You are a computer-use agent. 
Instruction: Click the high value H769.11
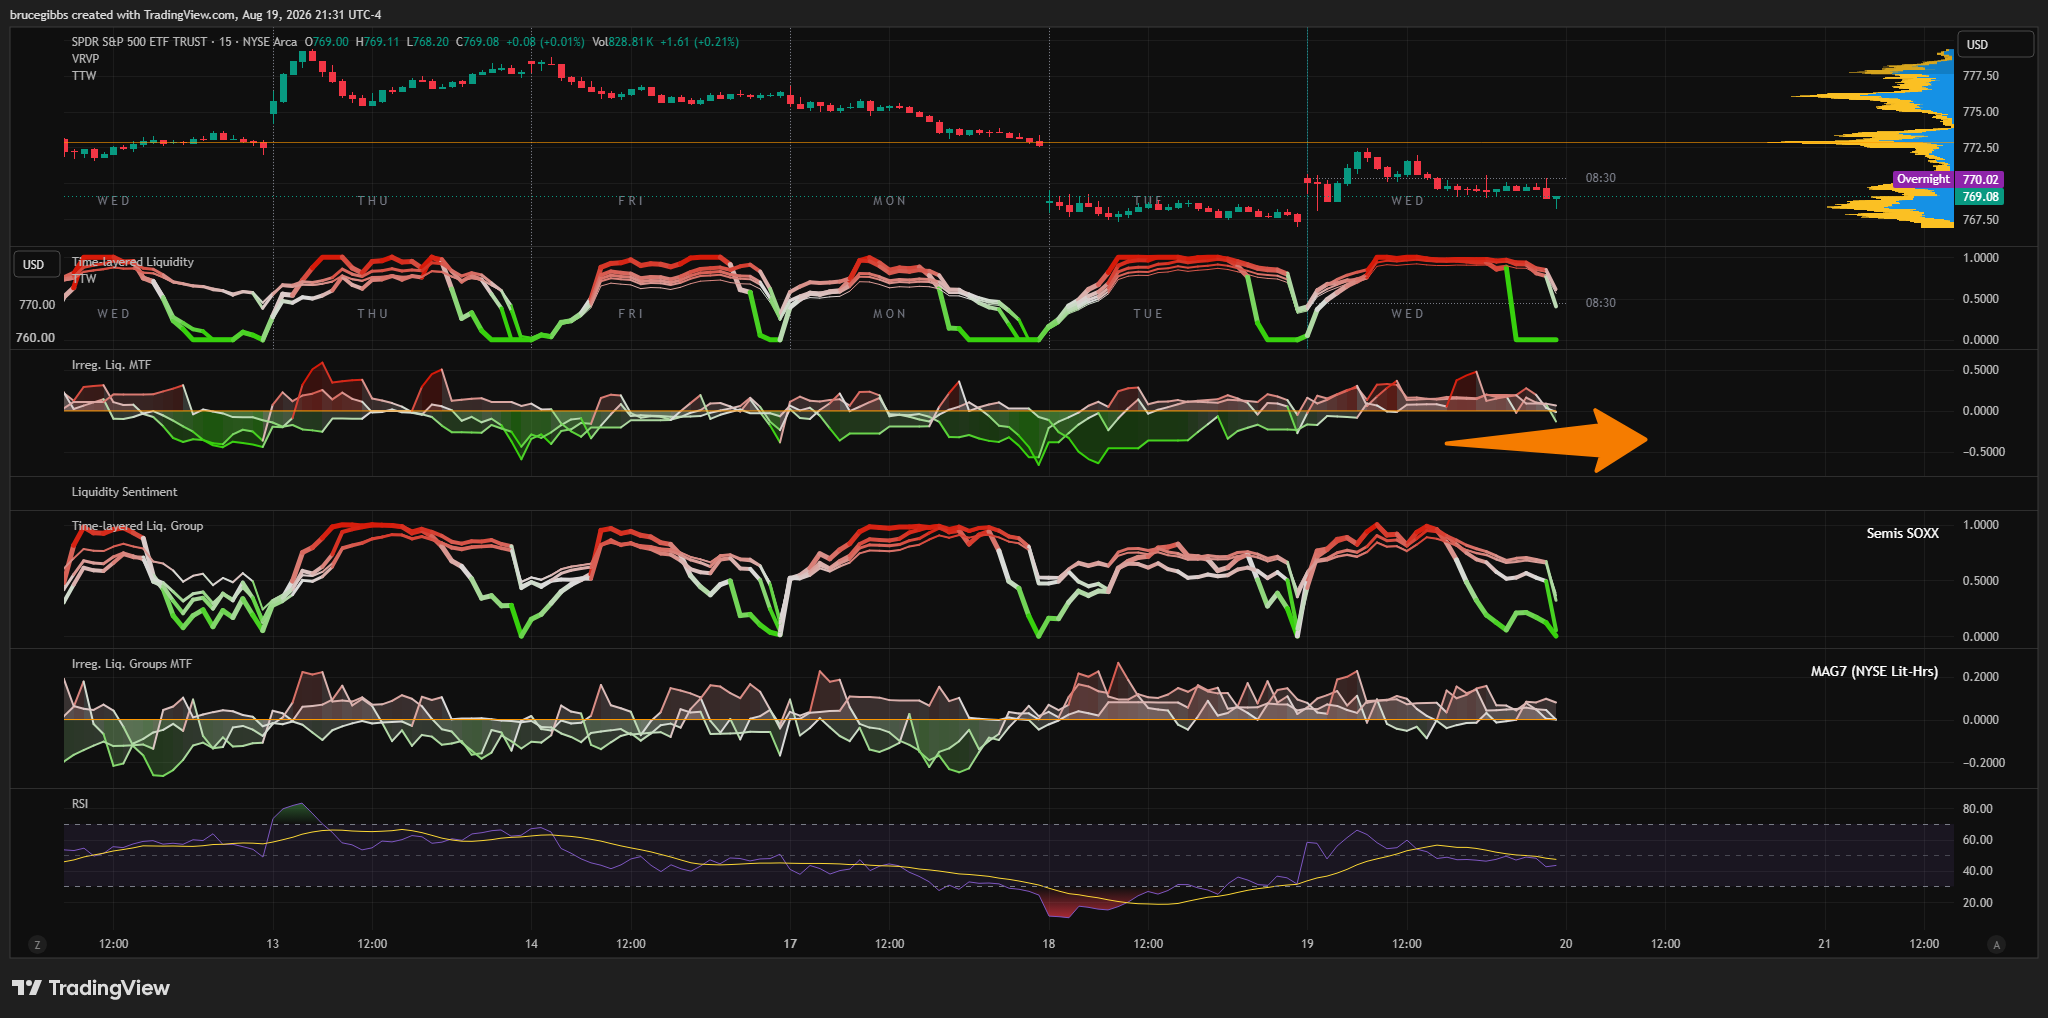click(378, 42)
